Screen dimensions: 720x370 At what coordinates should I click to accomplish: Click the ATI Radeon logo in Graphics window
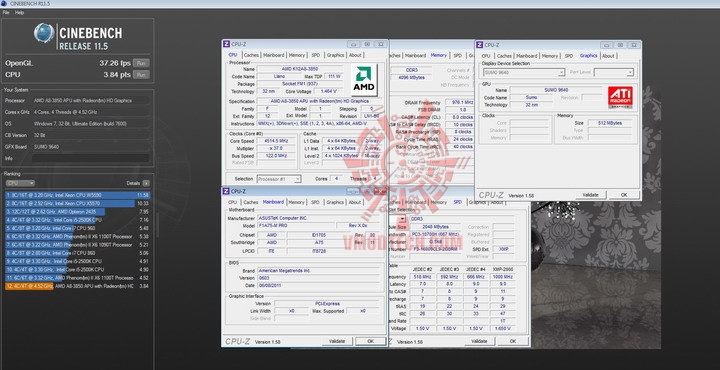point(620,97)
